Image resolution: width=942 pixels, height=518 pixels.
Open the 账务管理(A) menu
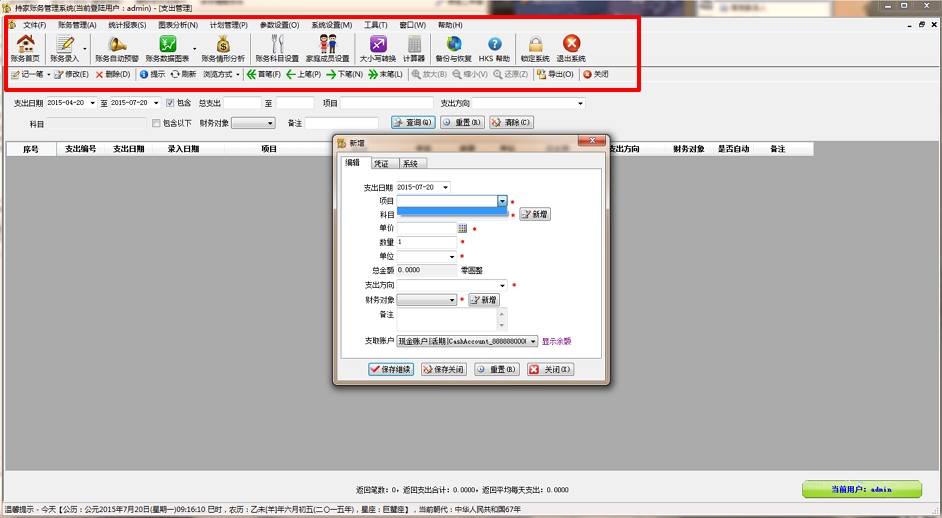coord(77,25)
